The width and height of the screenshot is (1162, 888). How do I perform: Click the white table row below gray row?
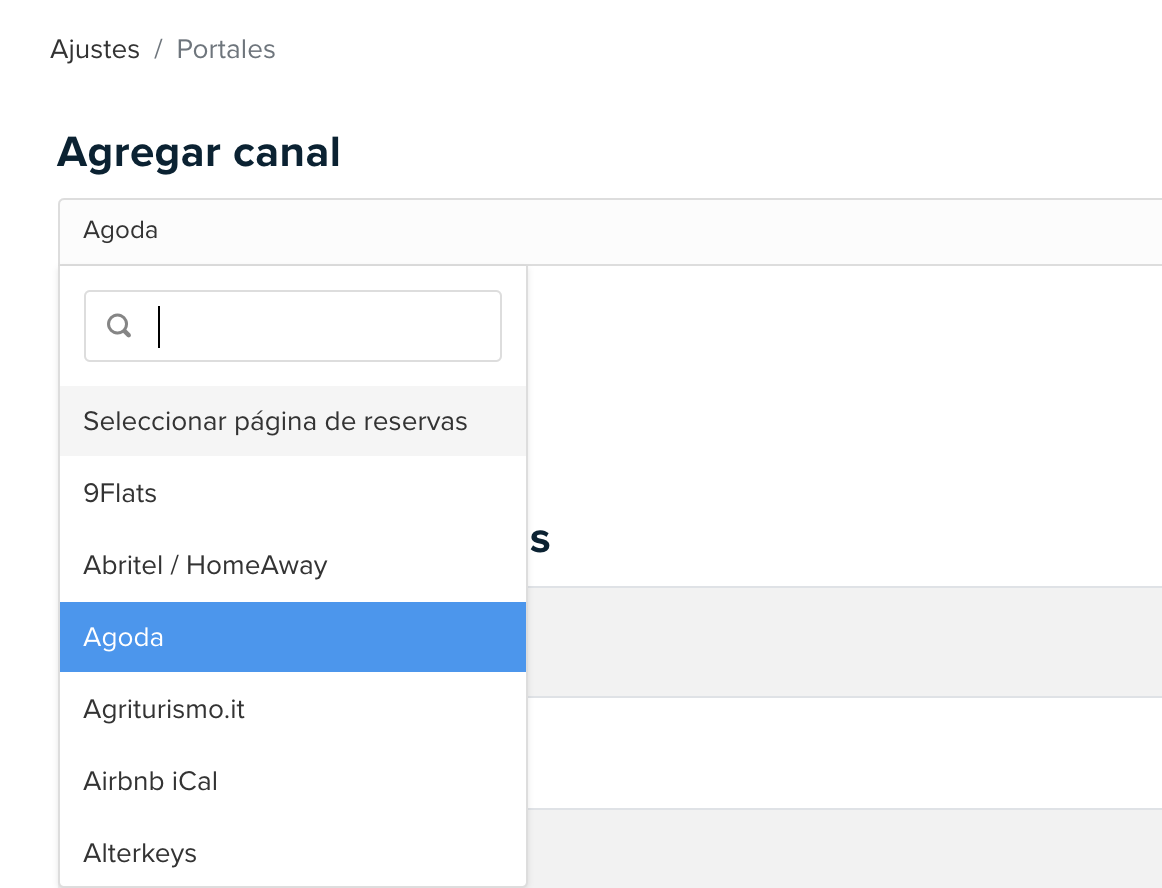pos(844,753)
